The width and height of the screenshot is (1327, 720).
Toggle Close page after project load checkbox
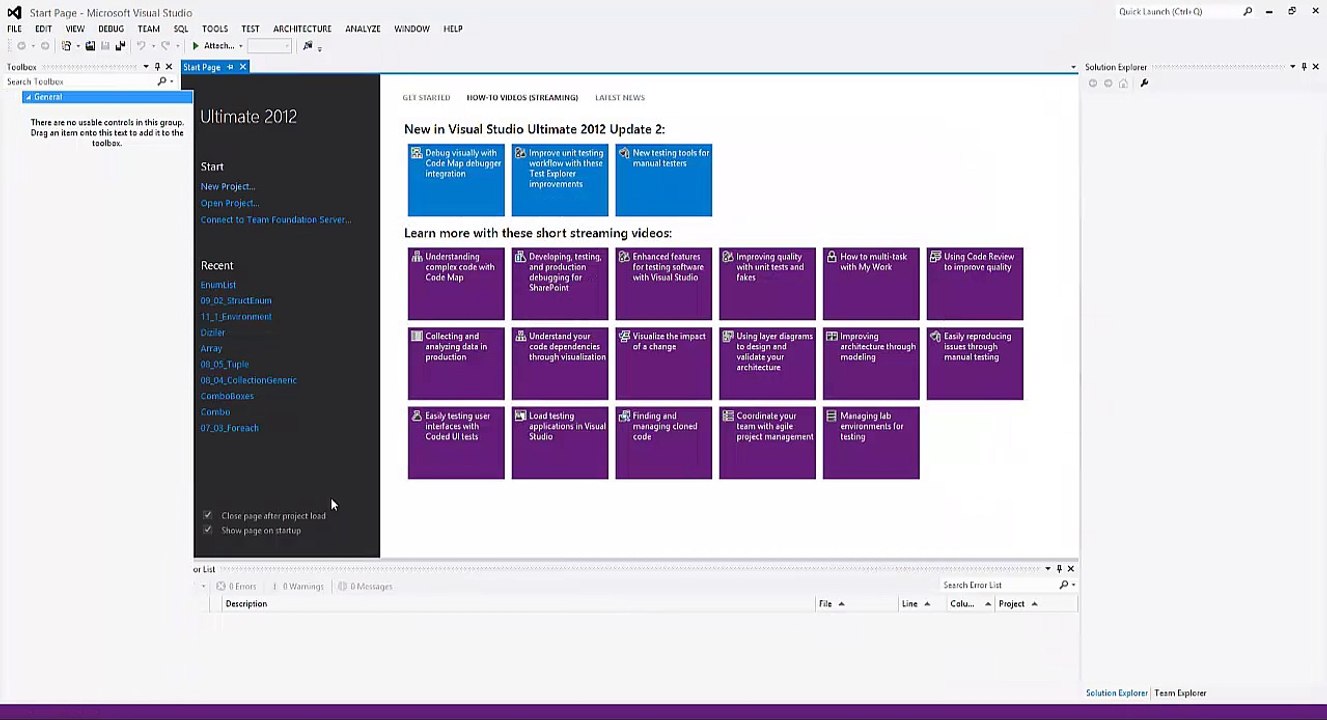pos(208,515)
